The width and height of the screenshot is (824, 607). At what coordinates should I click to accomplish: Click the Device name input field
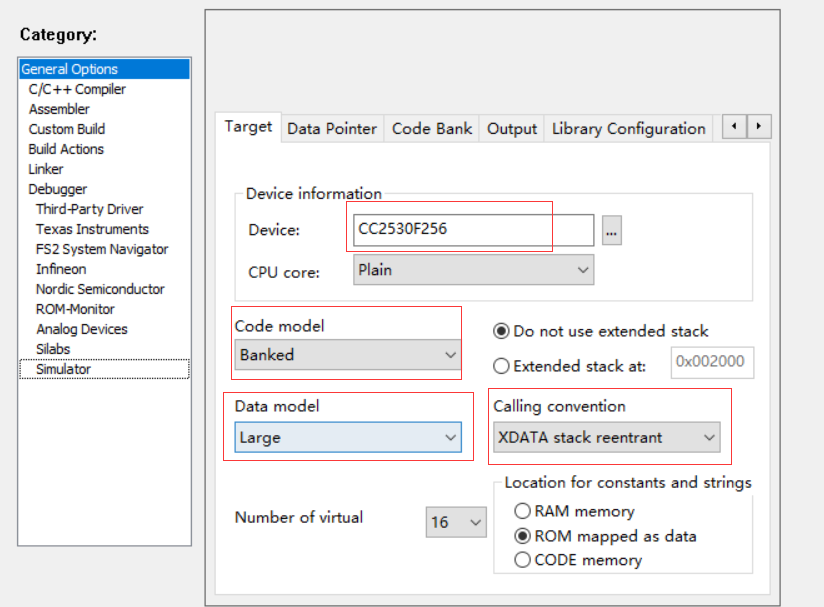(x=472, y=229)
